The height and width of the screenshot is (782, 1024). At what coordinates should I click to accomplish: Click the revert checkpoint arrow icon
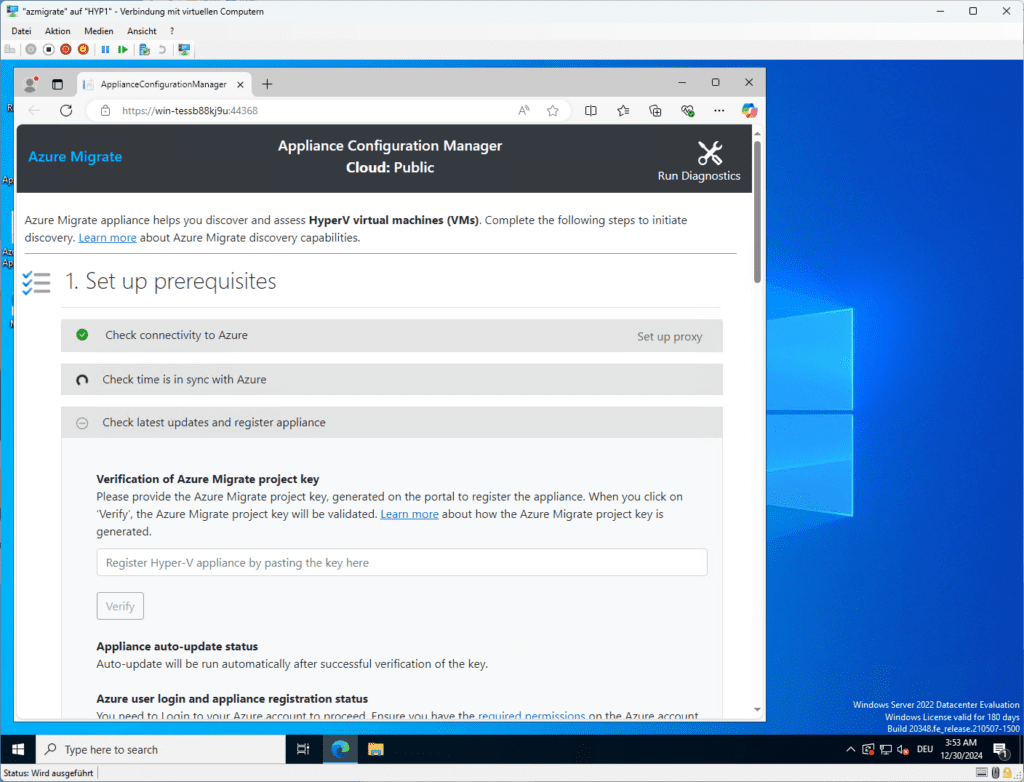(x=162, y=49)
